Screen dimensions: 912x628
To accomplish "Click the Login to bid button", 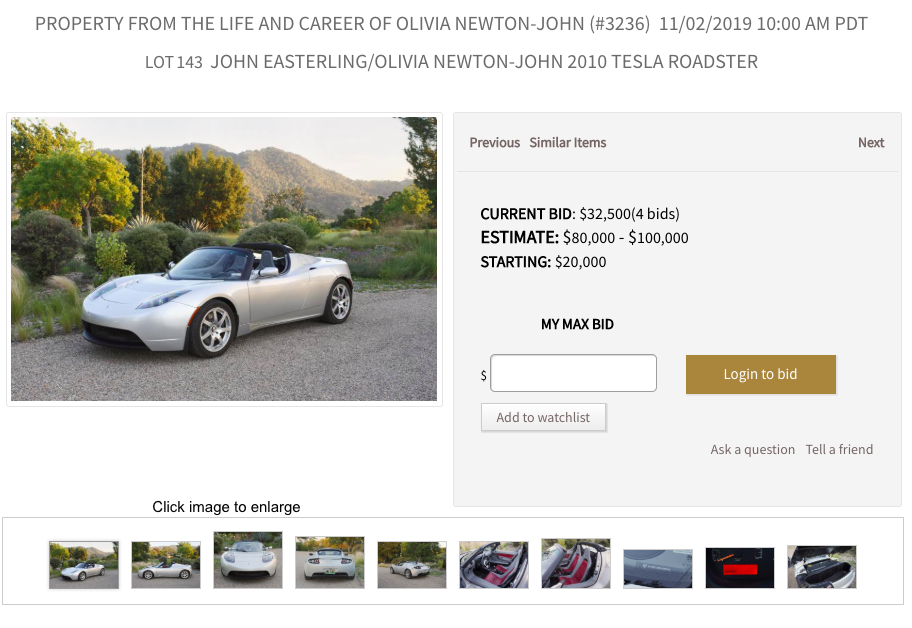I will [761, 374].
